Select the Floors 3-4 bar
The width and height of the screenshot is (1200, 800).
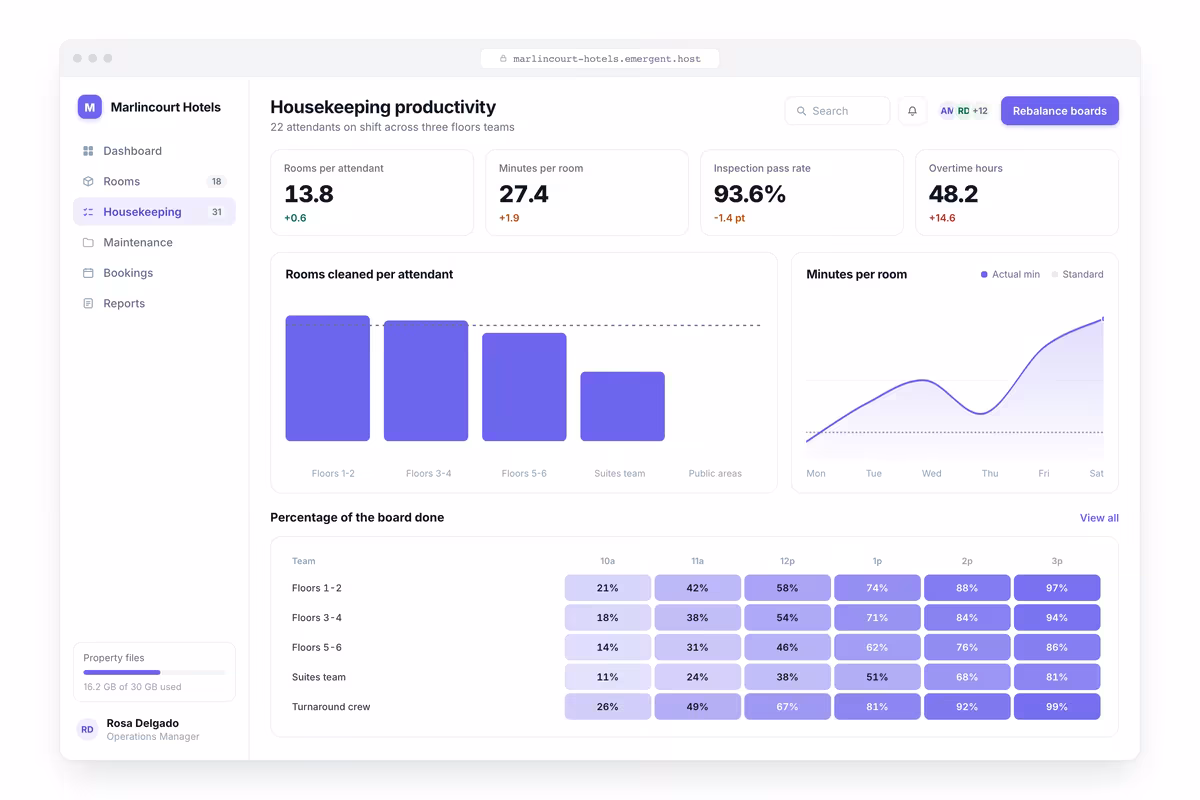click(x=426, y=381)
